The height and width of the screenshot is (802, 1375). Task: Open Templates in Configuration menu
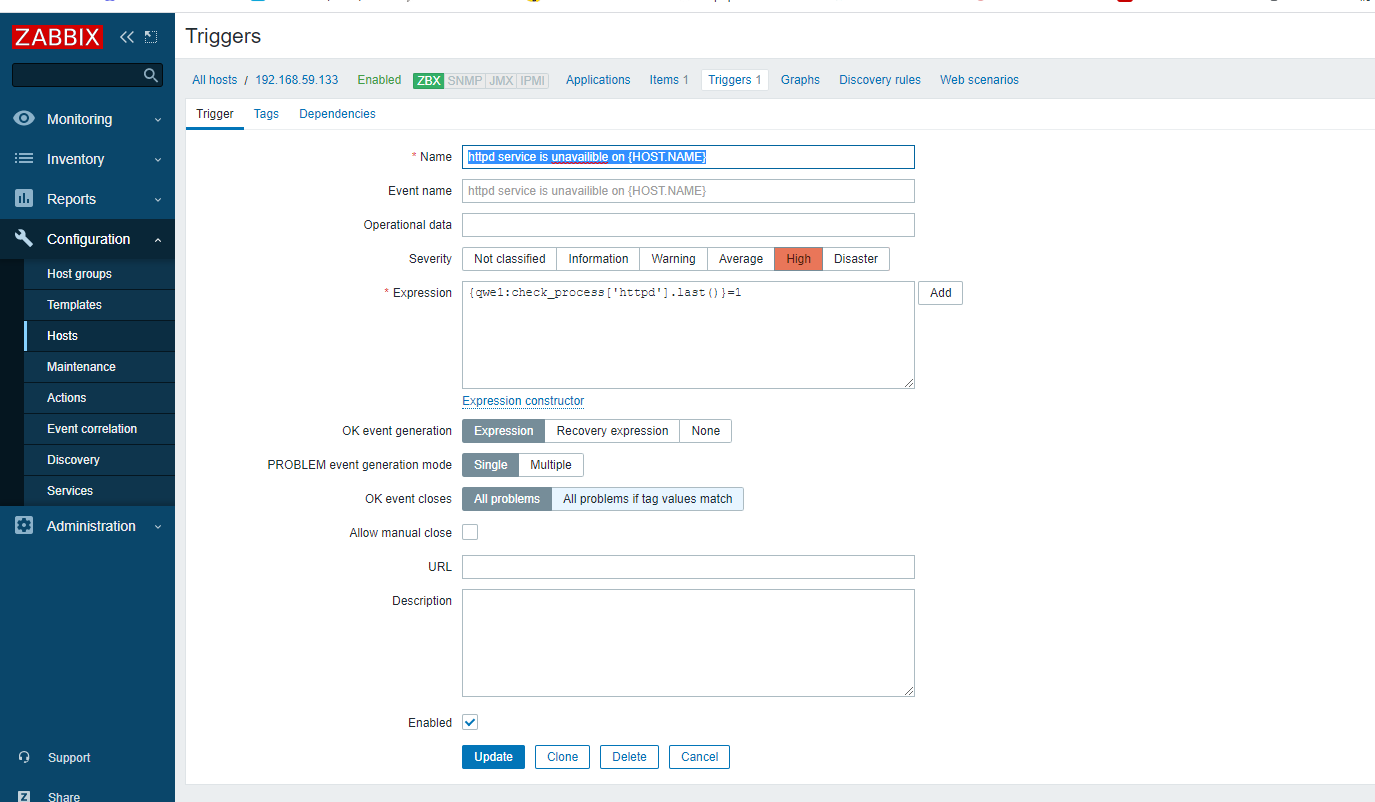click(99, 305)
